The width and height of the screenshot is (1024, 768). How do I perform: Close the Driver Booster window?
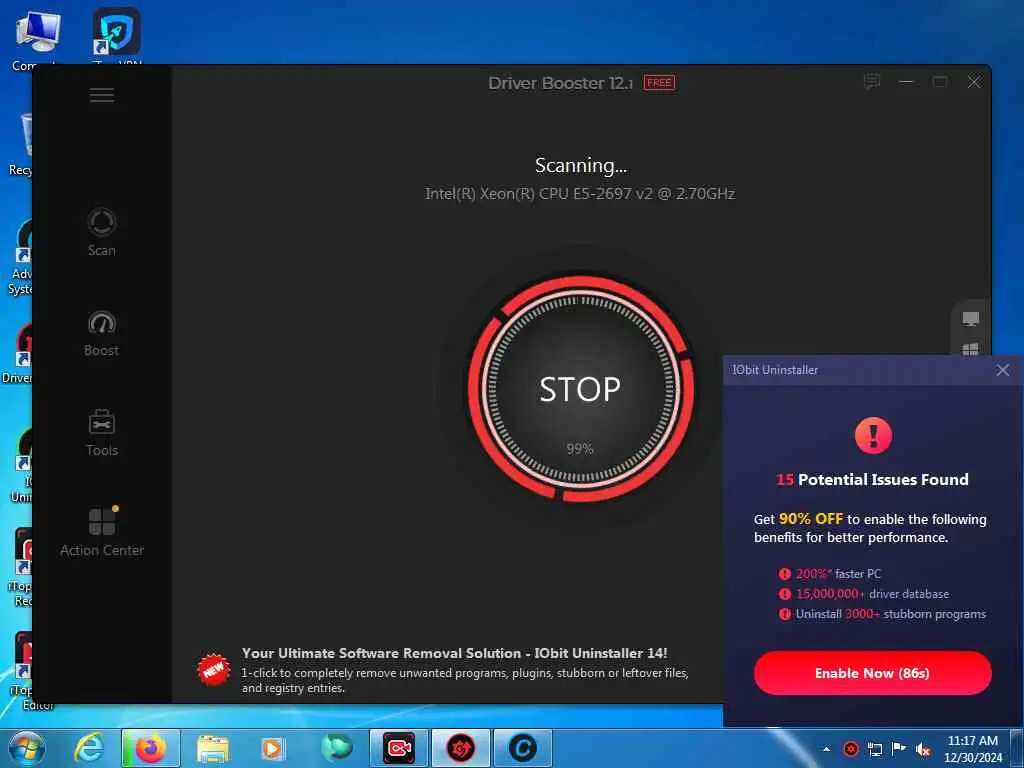click(974, 82)
